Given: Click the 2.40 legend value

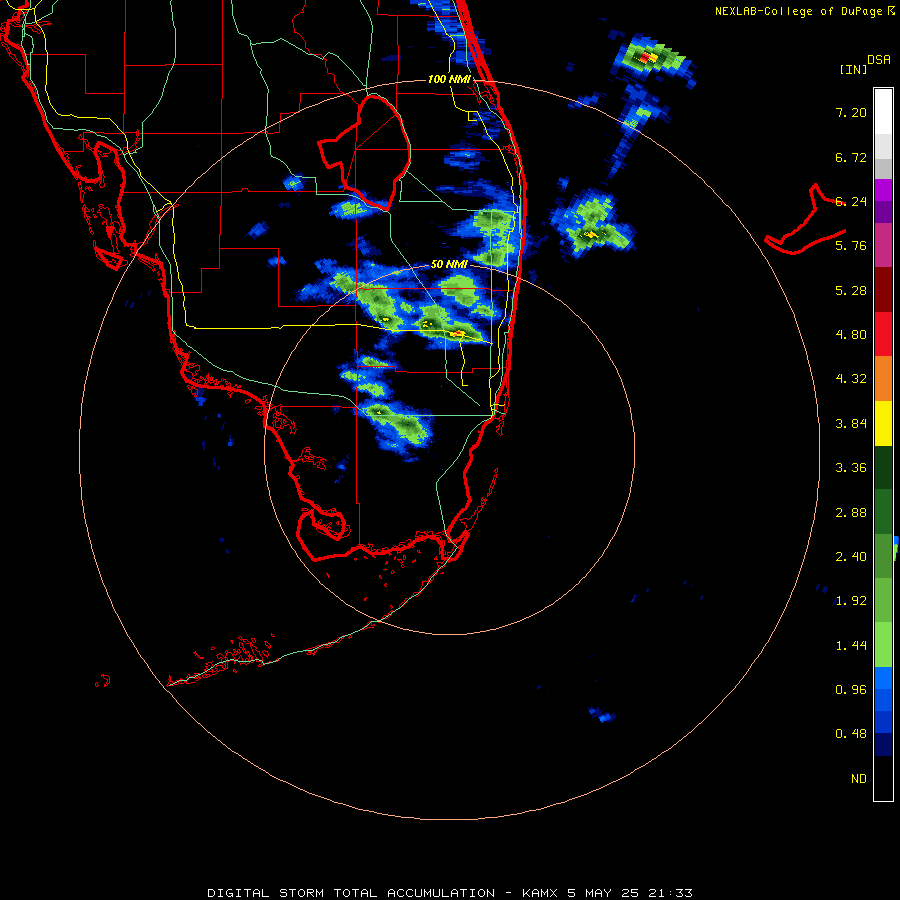Looking at the screenshot, I should (851, 557).
